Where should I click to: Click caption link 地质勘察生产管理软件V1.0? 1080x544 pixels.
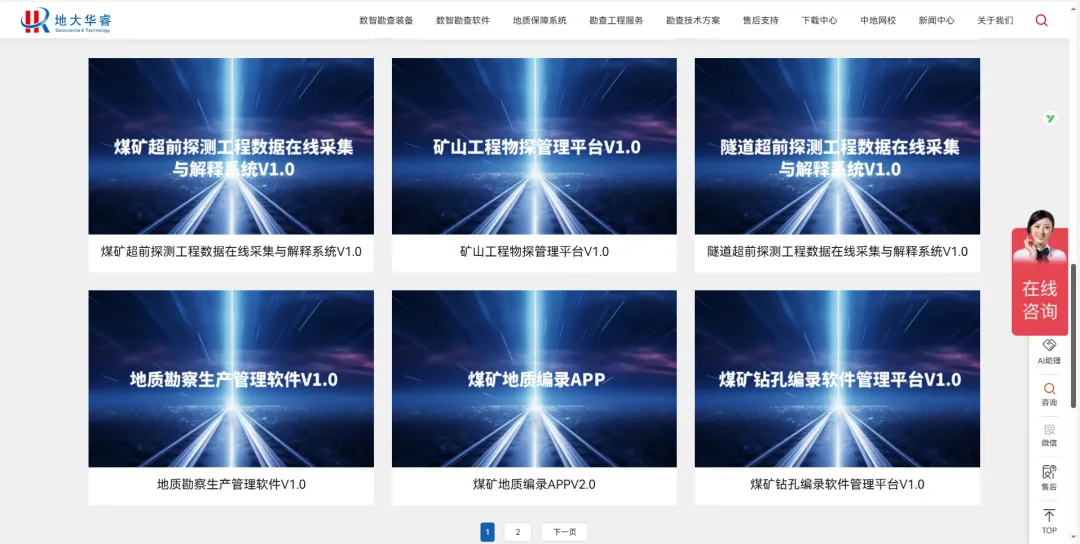pos(231,485)
